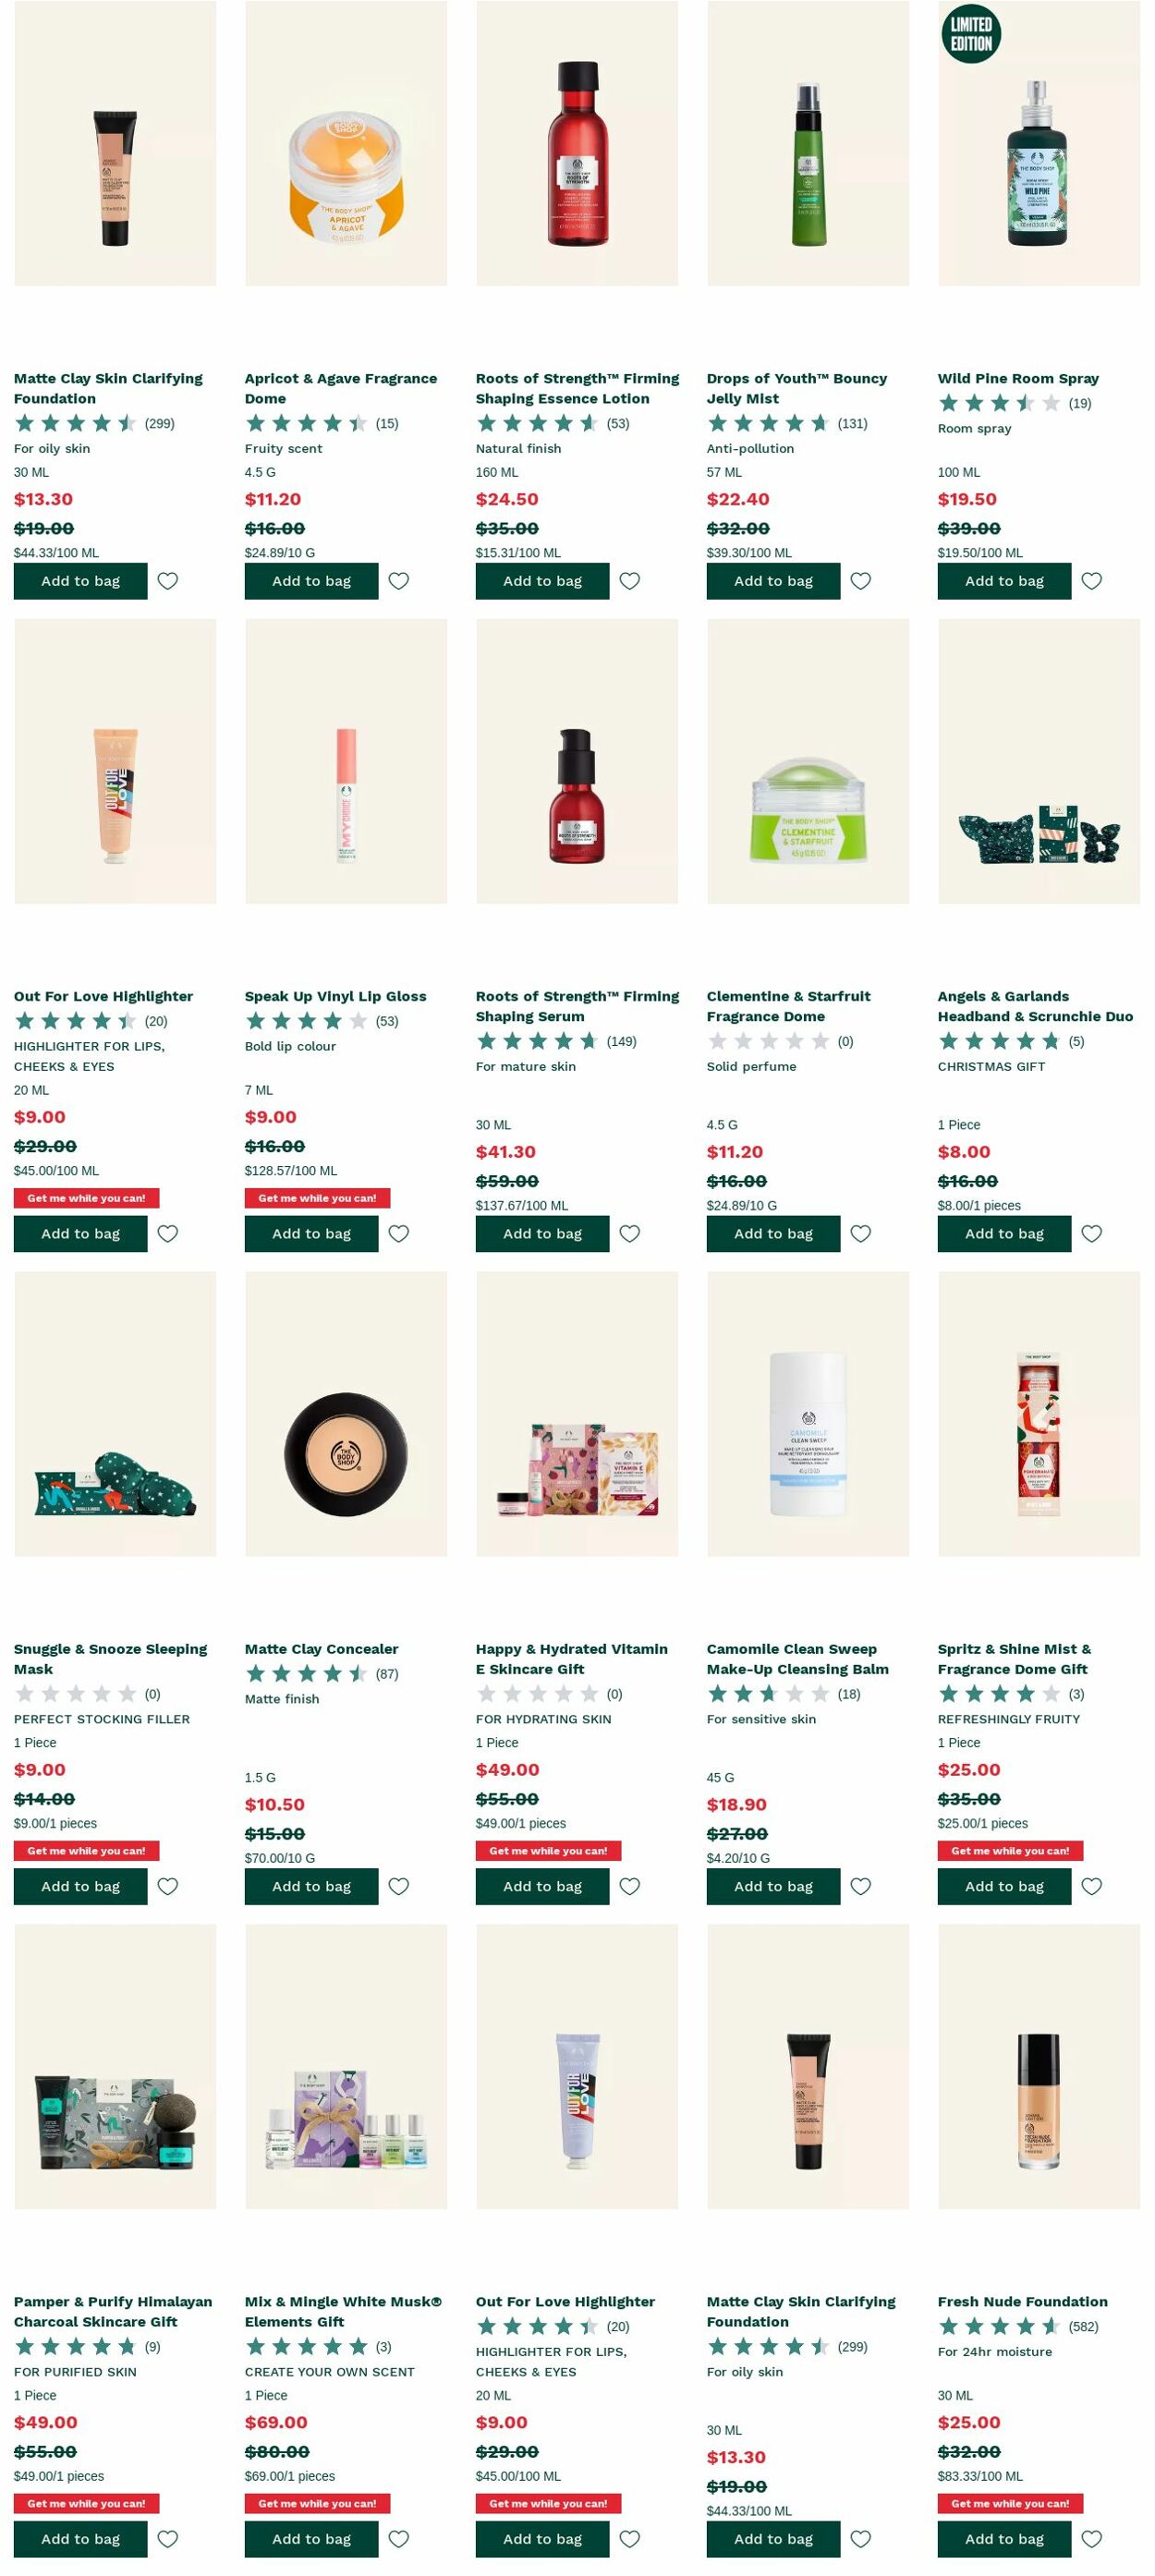The height and width of the screenshot is (2576, 1155).
Task: Save Angels & Garlands Headband Duo to wishlist
Action: pyautogui.click(x=1091, y=1233)
